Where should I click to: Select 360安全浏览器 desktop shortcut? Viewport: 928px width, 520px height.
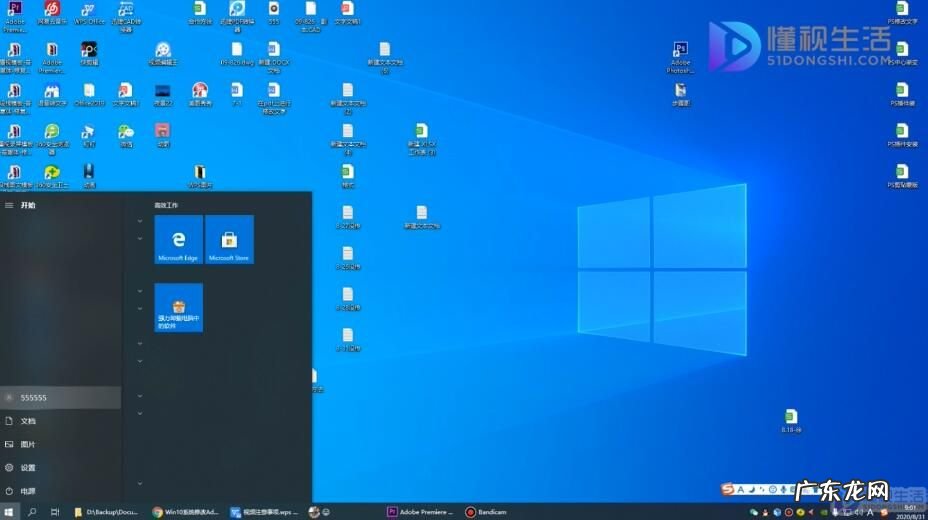pyautogui.click(x=51, y=139)
